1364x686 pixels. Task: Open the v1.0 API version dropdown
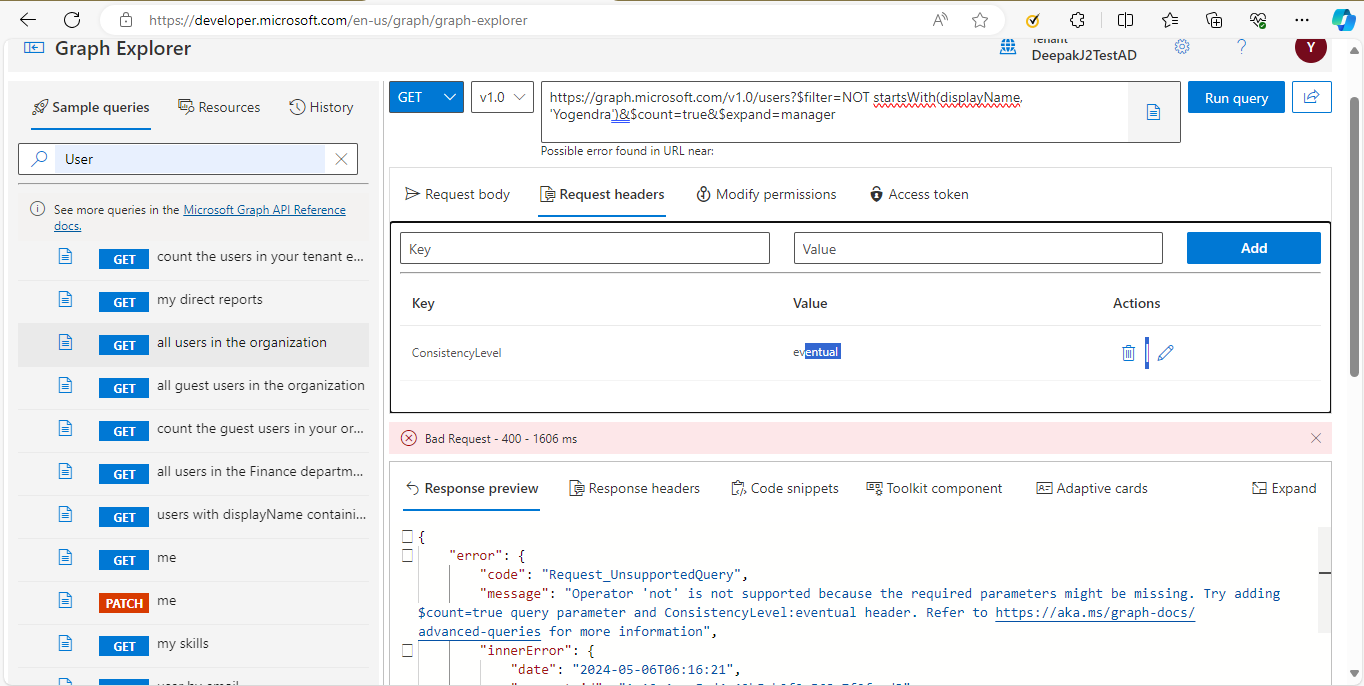point(502,97)
